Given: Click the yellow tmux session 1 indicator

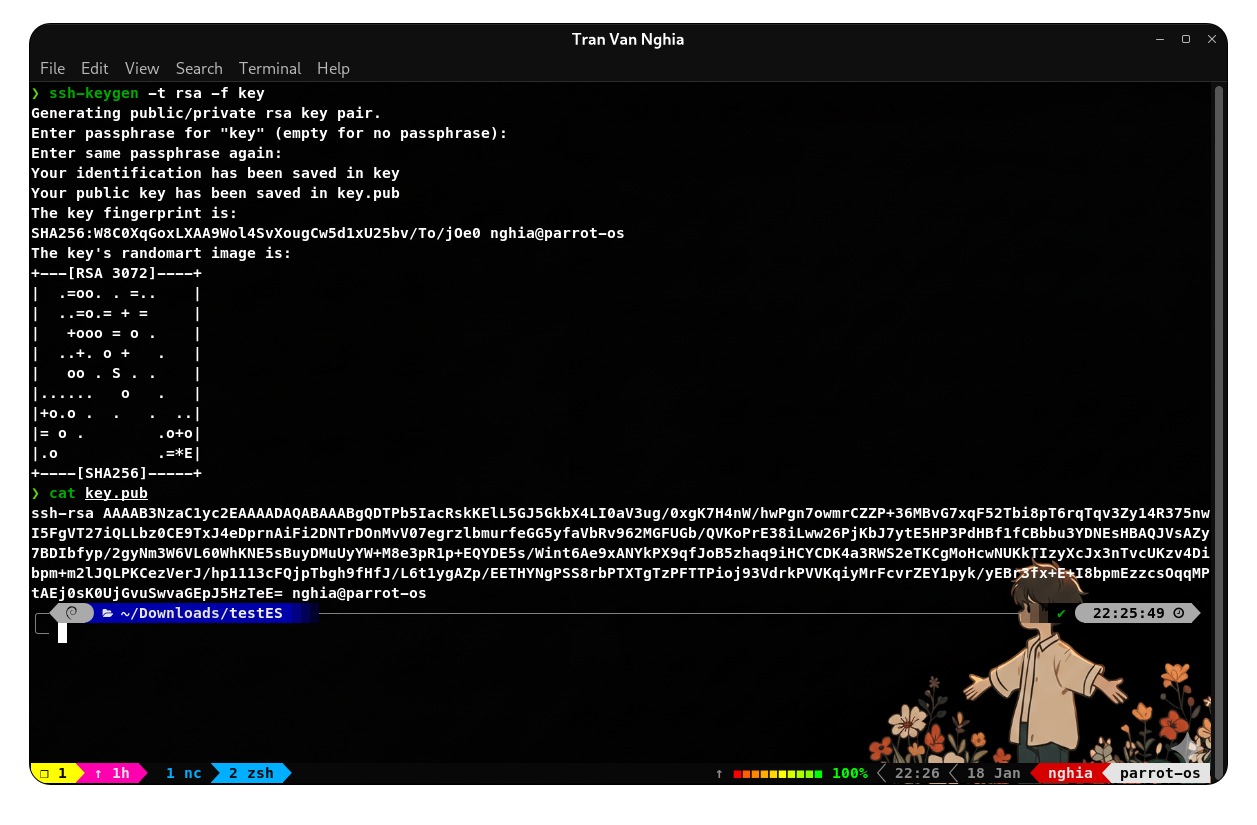Looking at the screenshot, I should click(54, 773).
